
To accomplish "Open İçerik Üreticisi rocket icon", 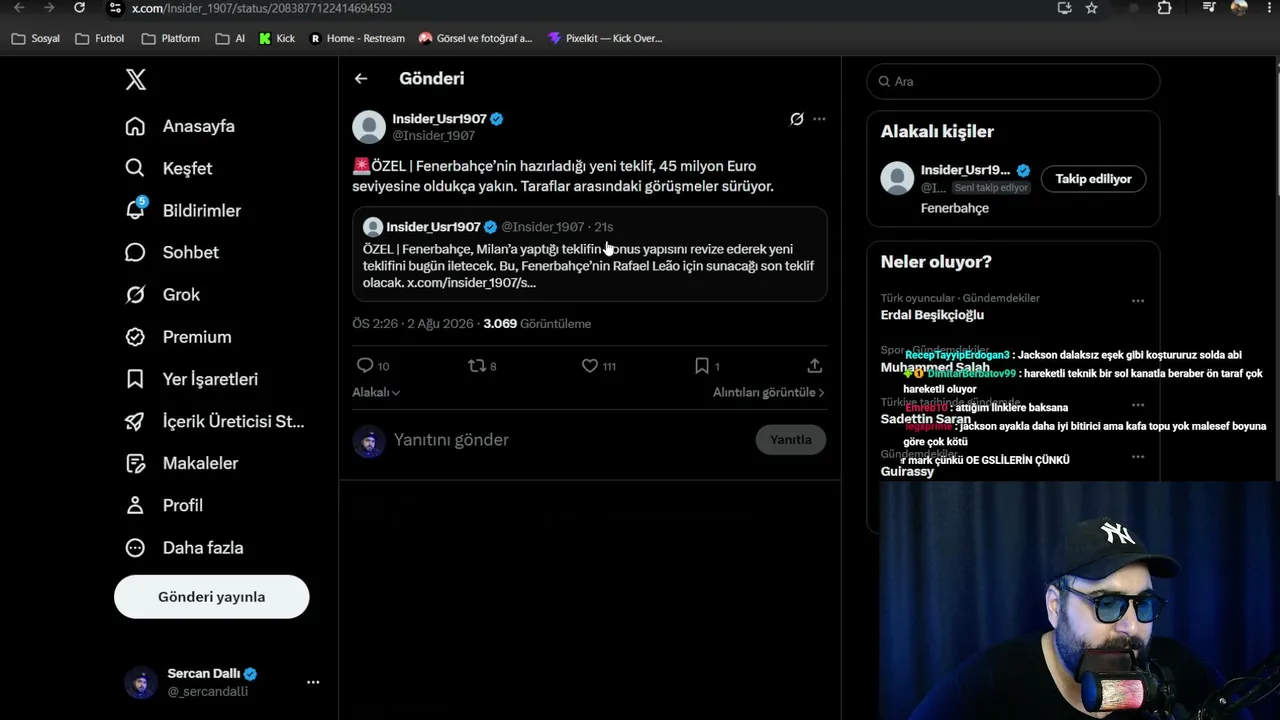I will pyautogui.click(x=135, y=421).
